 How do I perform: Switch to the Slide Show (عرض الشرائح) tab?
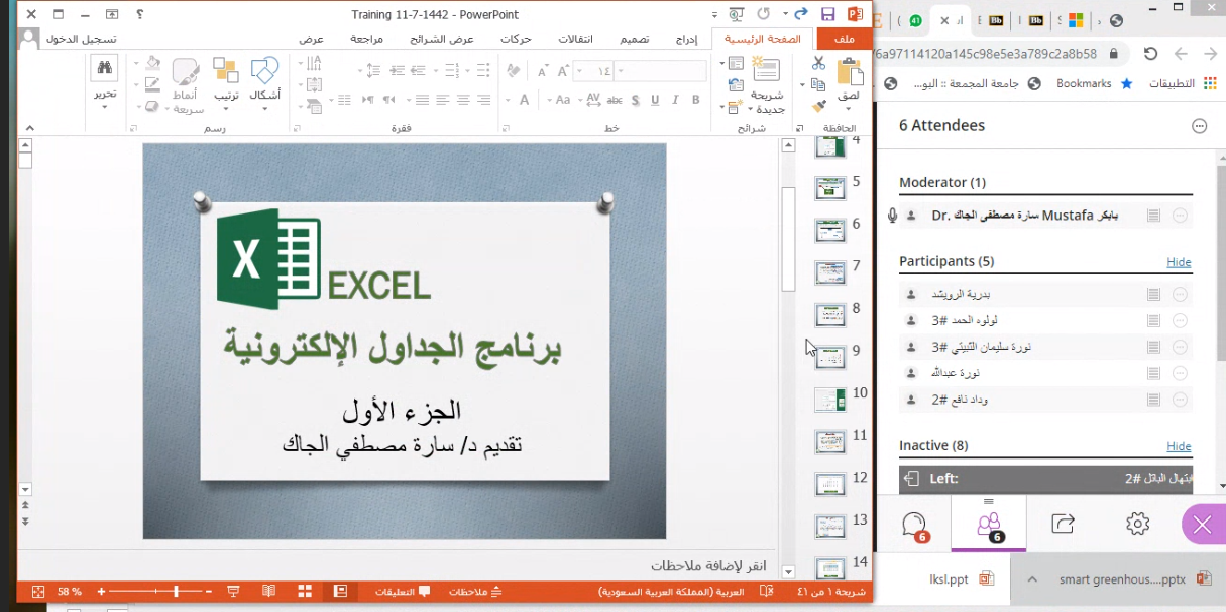442,39
